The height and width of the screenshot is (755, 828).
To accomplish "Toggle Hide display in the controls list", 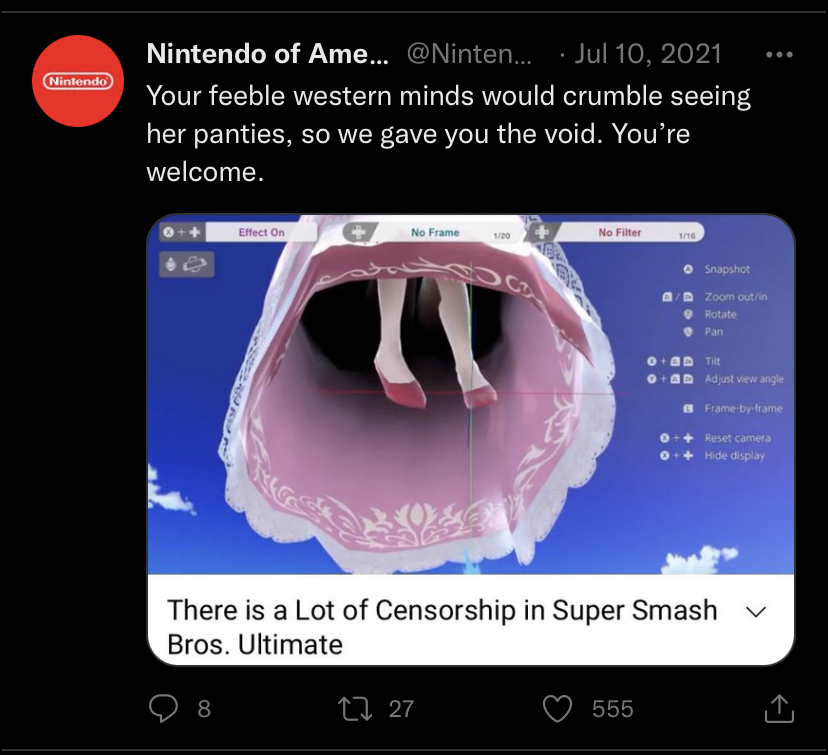I will click(x=734, y=456).
